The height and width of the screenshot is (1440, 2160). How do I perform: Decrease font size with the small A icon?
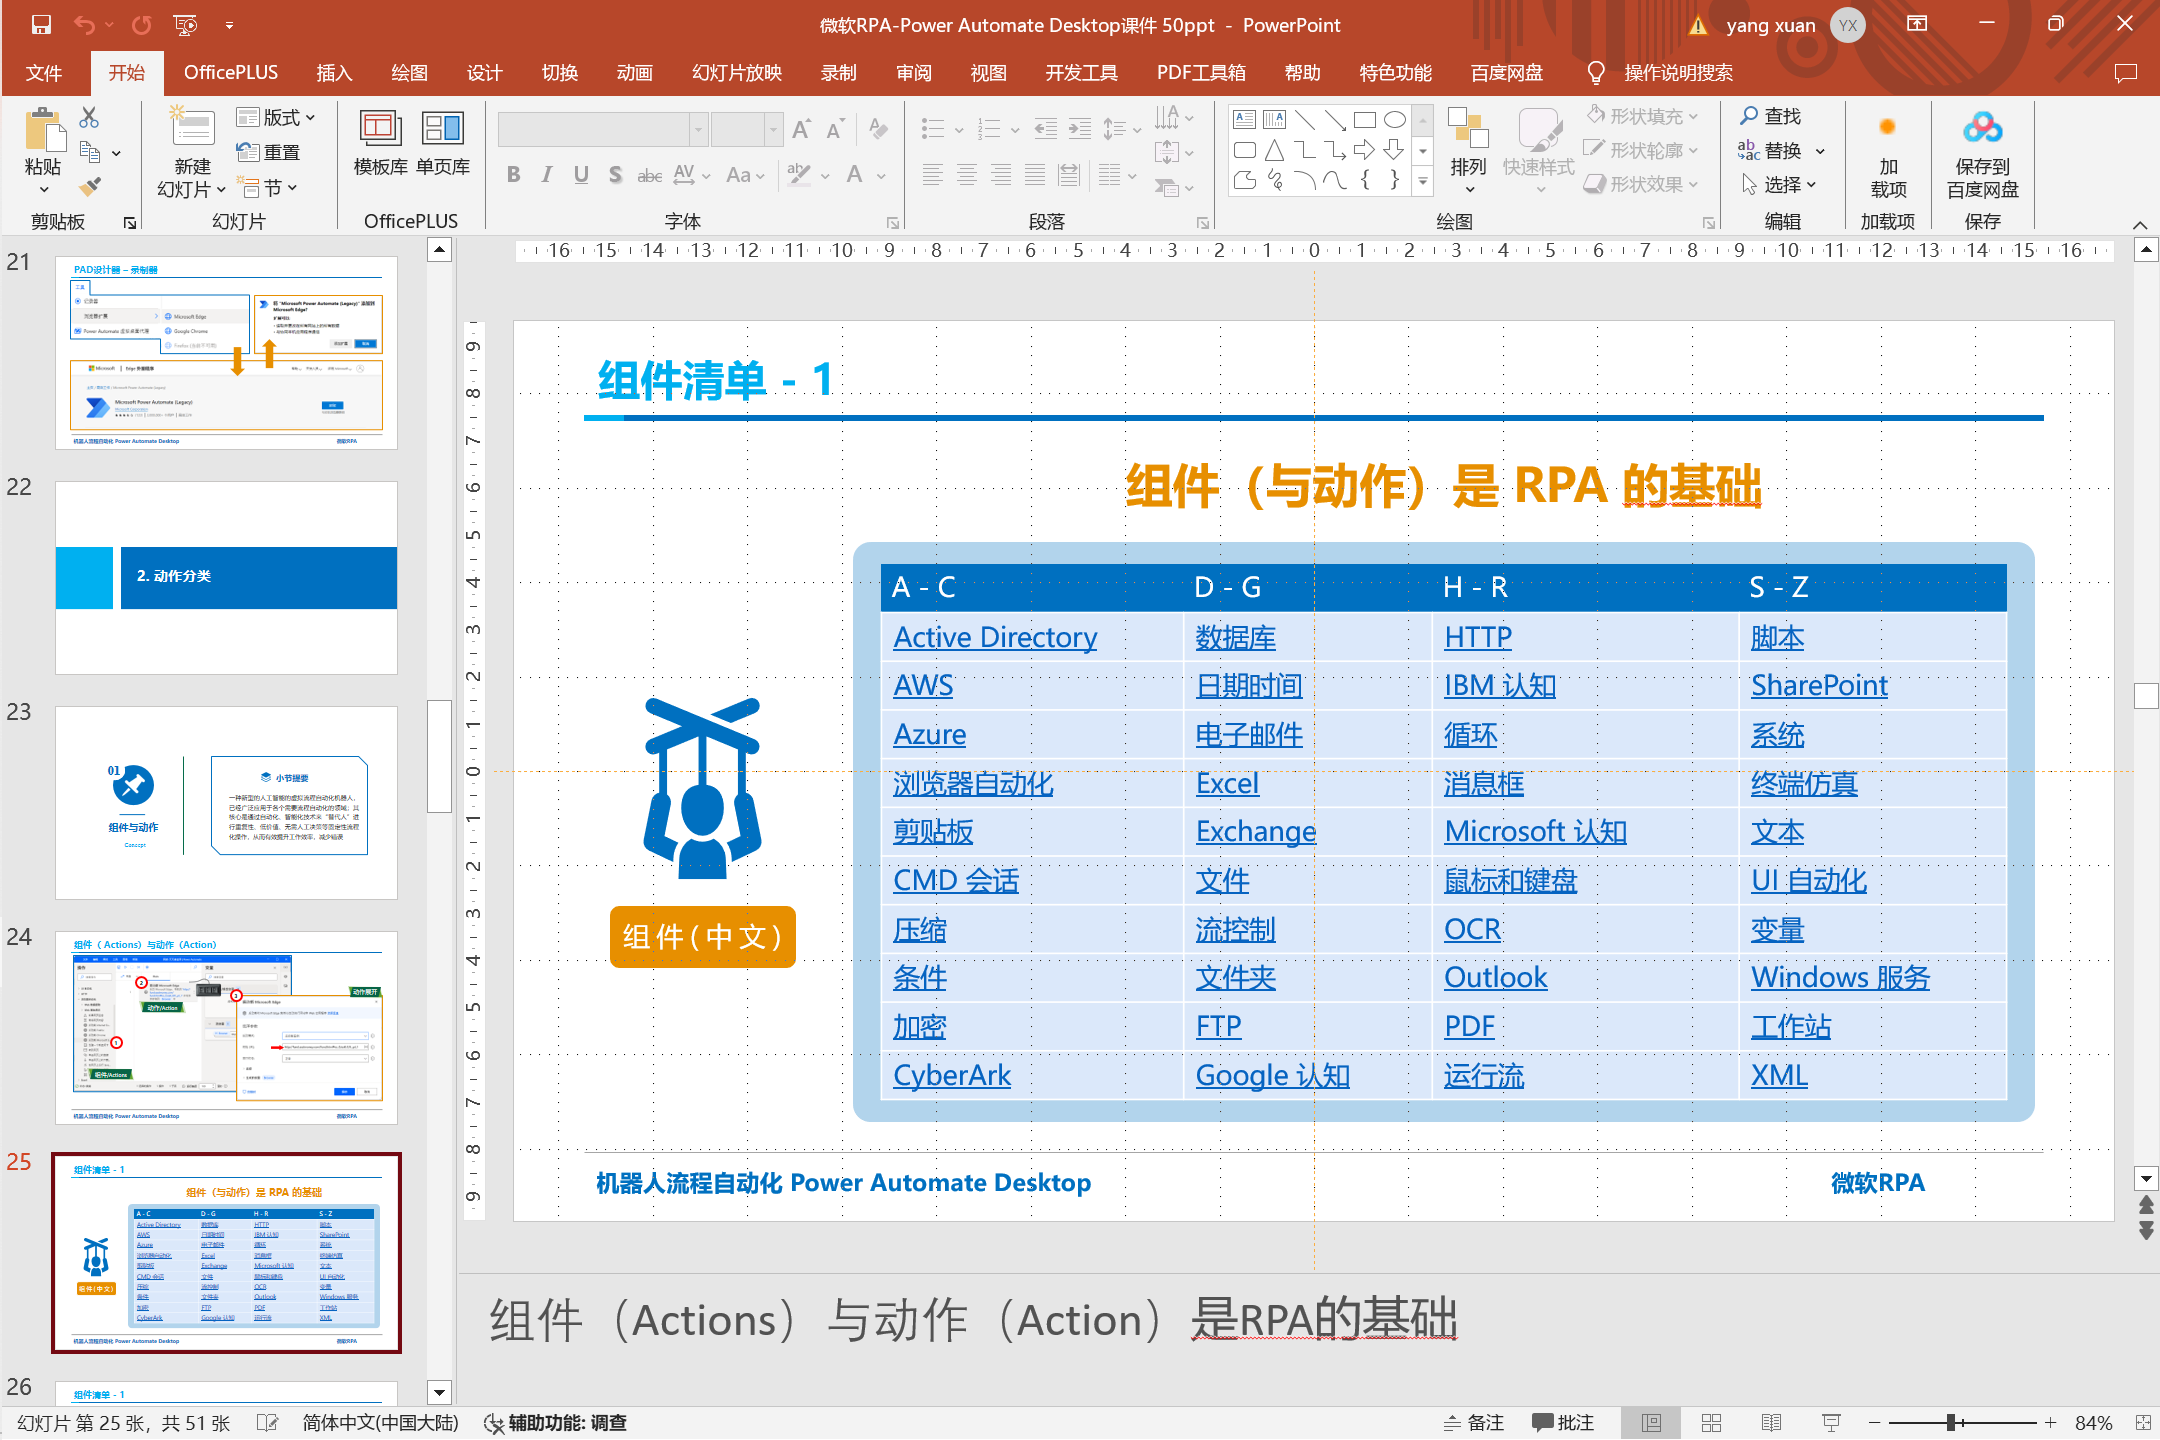pos(835,129)
